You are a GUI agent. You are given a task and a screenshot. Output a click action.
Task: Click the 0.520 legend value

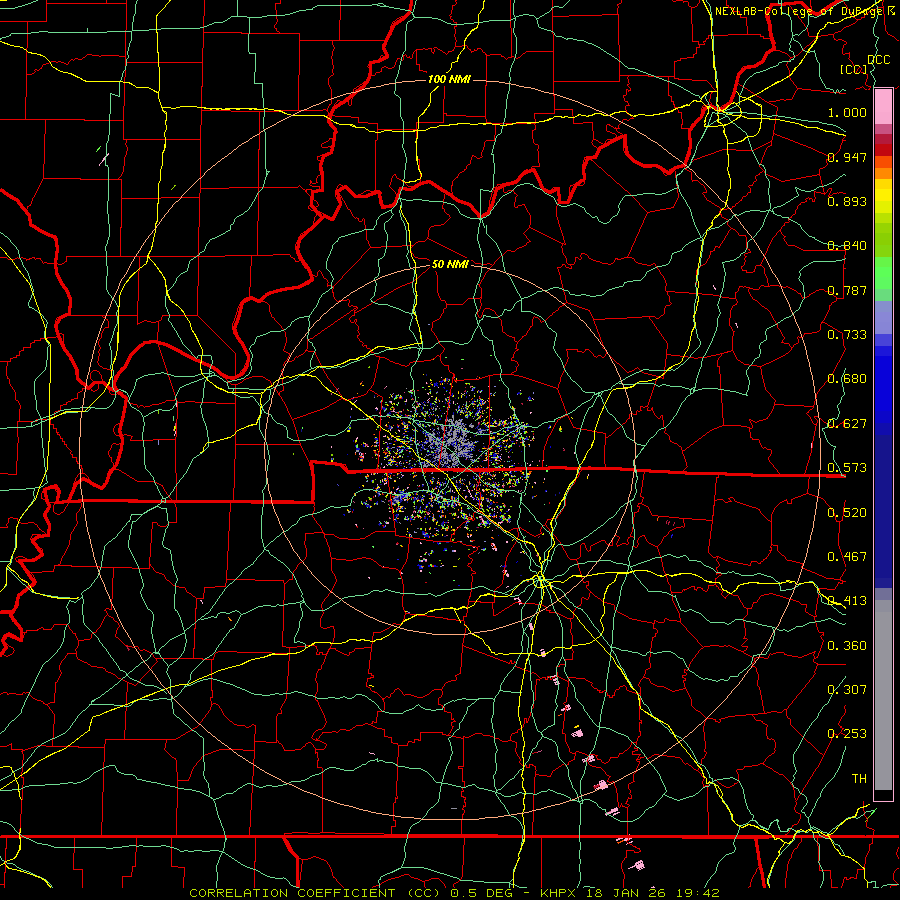[847, 513]
